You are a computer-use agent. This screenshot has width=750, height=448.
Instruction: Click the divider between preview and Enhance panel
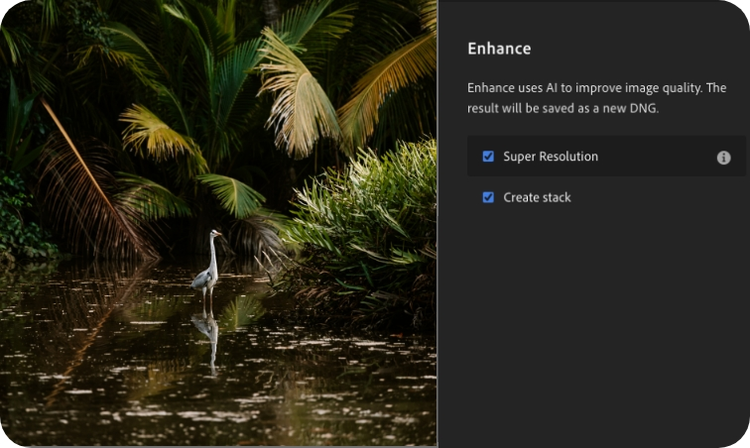coord(438,224)
